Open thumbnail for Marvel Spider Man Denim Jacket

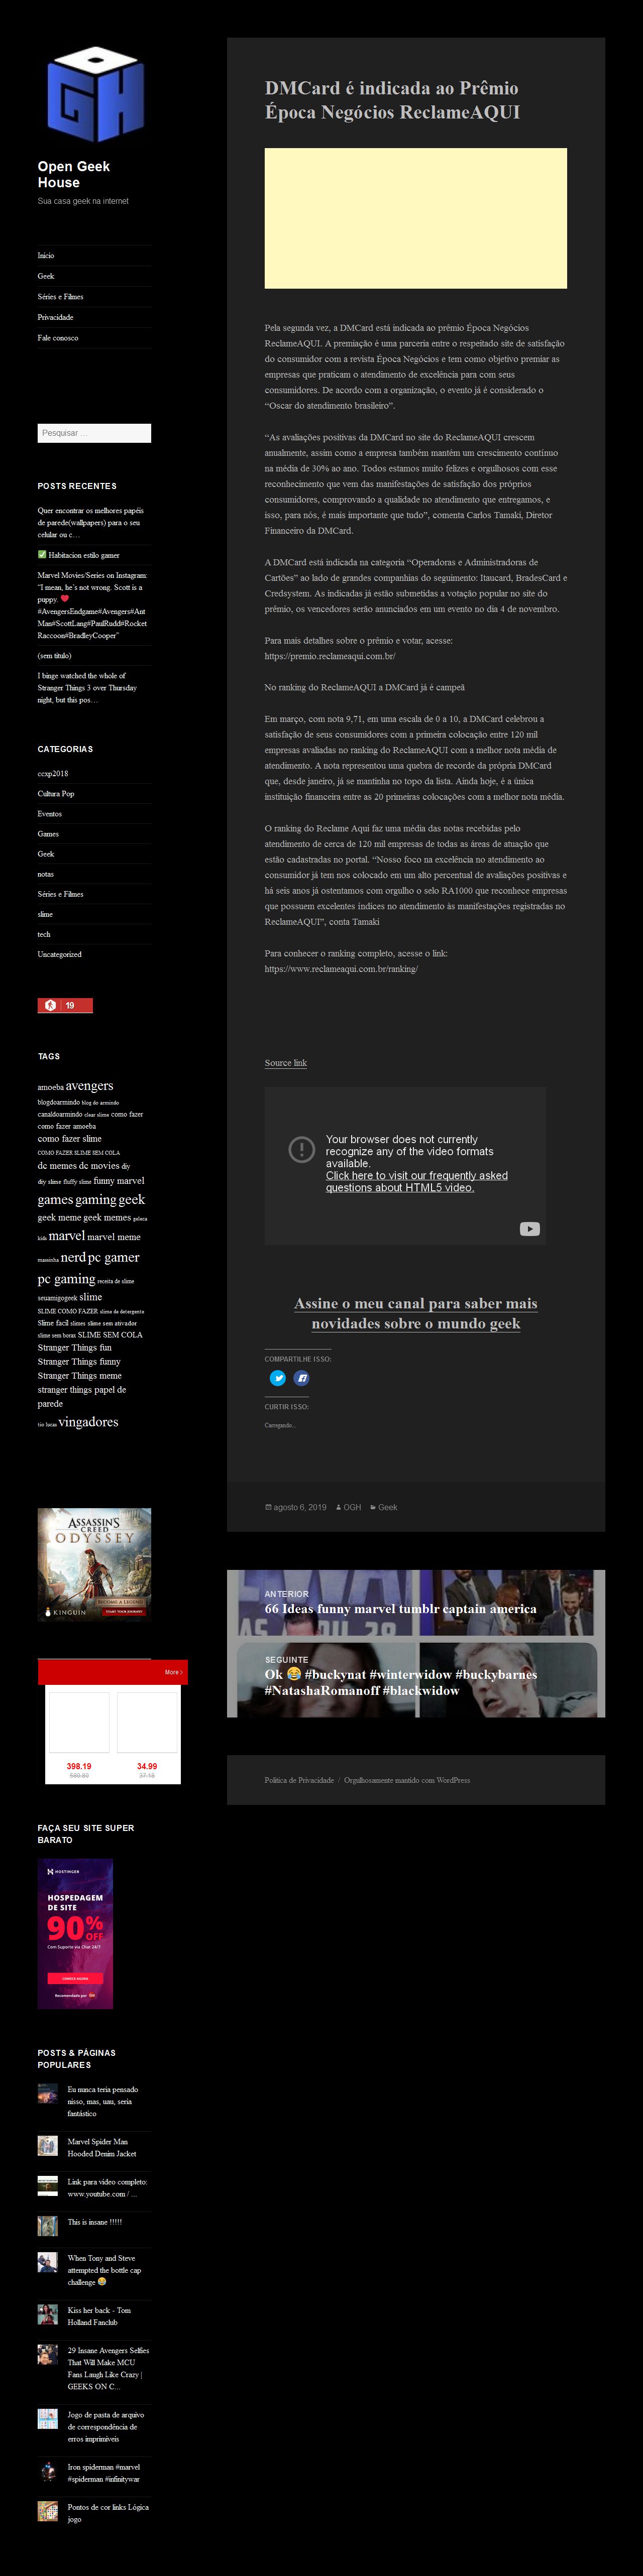coord(47,2145)
